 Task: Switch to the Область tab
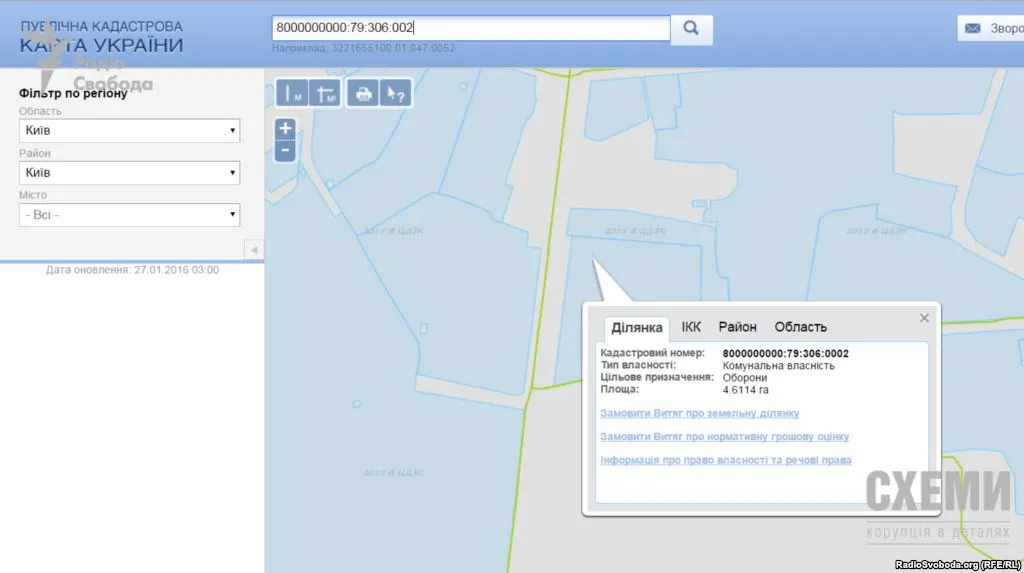pyautogui.click(x=801, y=327)
